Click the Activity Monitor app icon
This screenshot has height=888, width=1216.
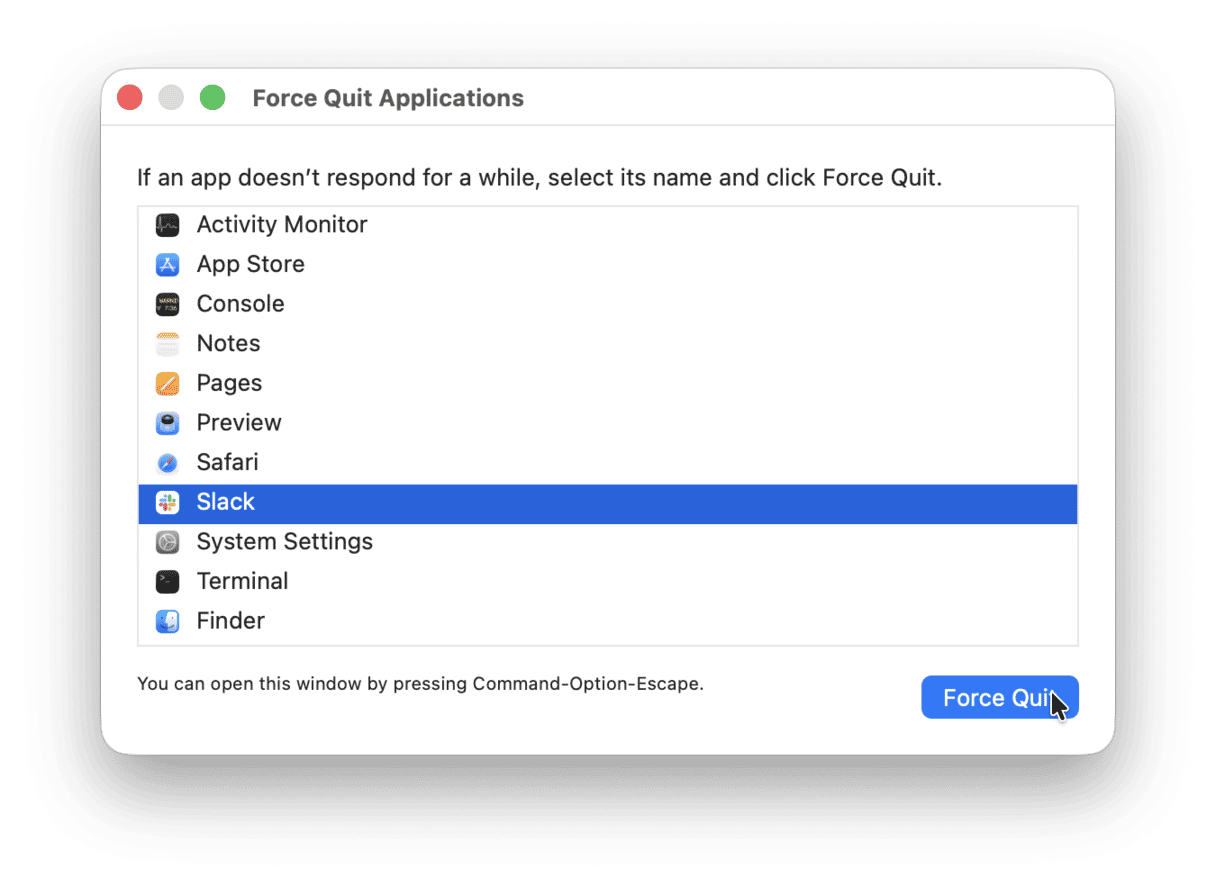167,224
